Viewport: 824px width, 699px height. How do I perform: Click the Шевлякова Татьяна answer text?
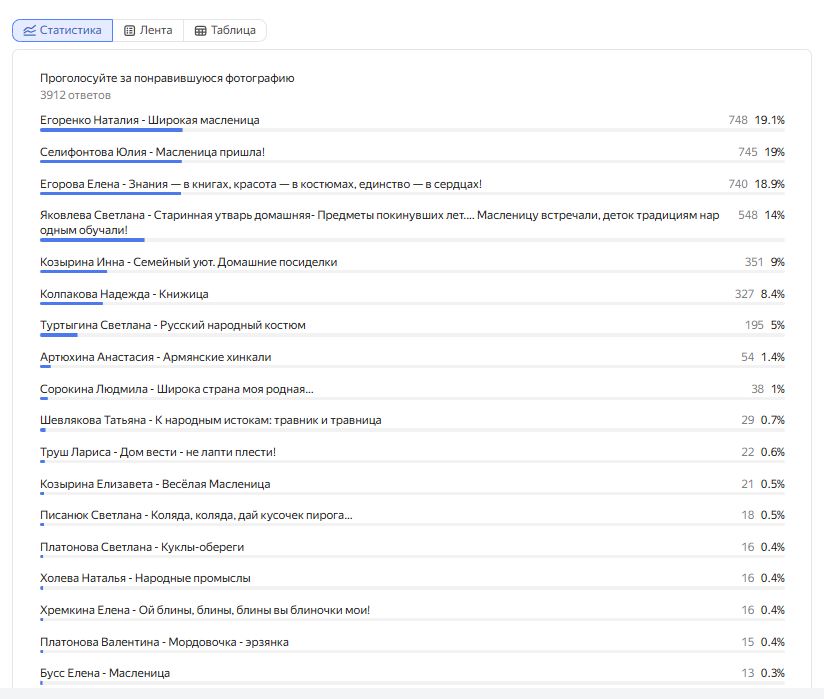pos(210,420)
